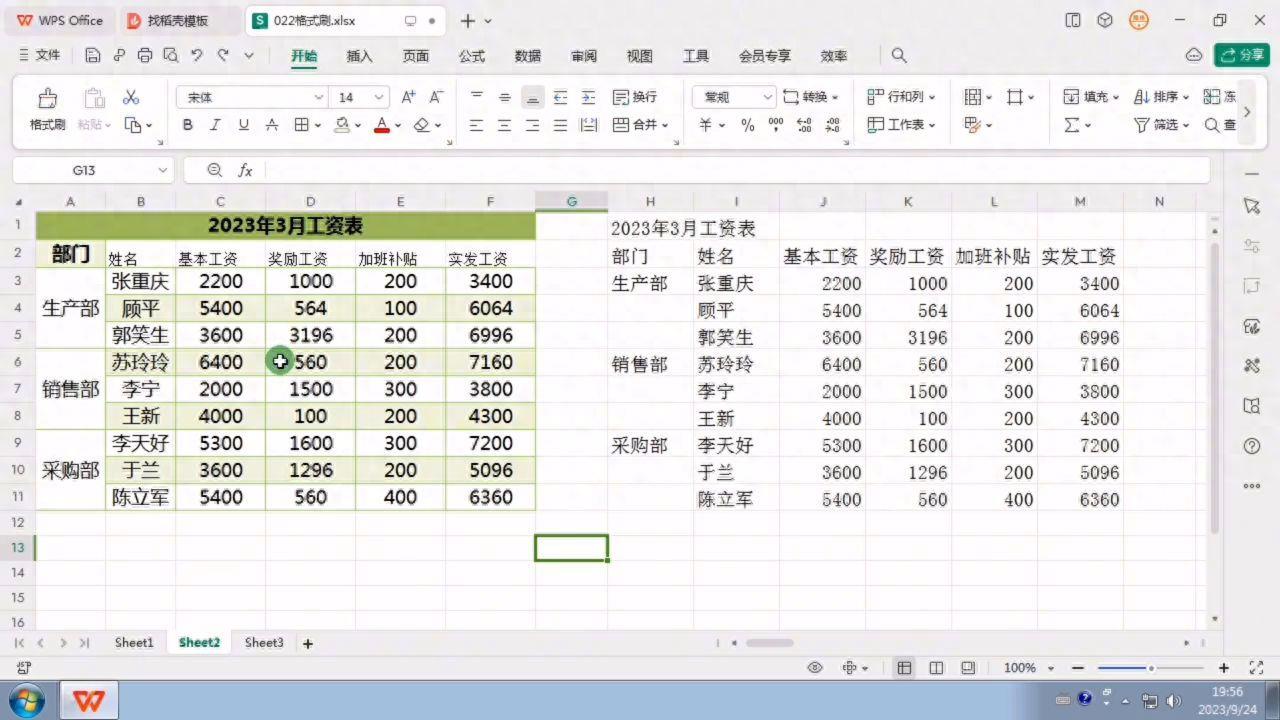Expand the Filter (筛选) dropdown
The width and height of the screenshot is (1280, 720).
[1186, 126]
